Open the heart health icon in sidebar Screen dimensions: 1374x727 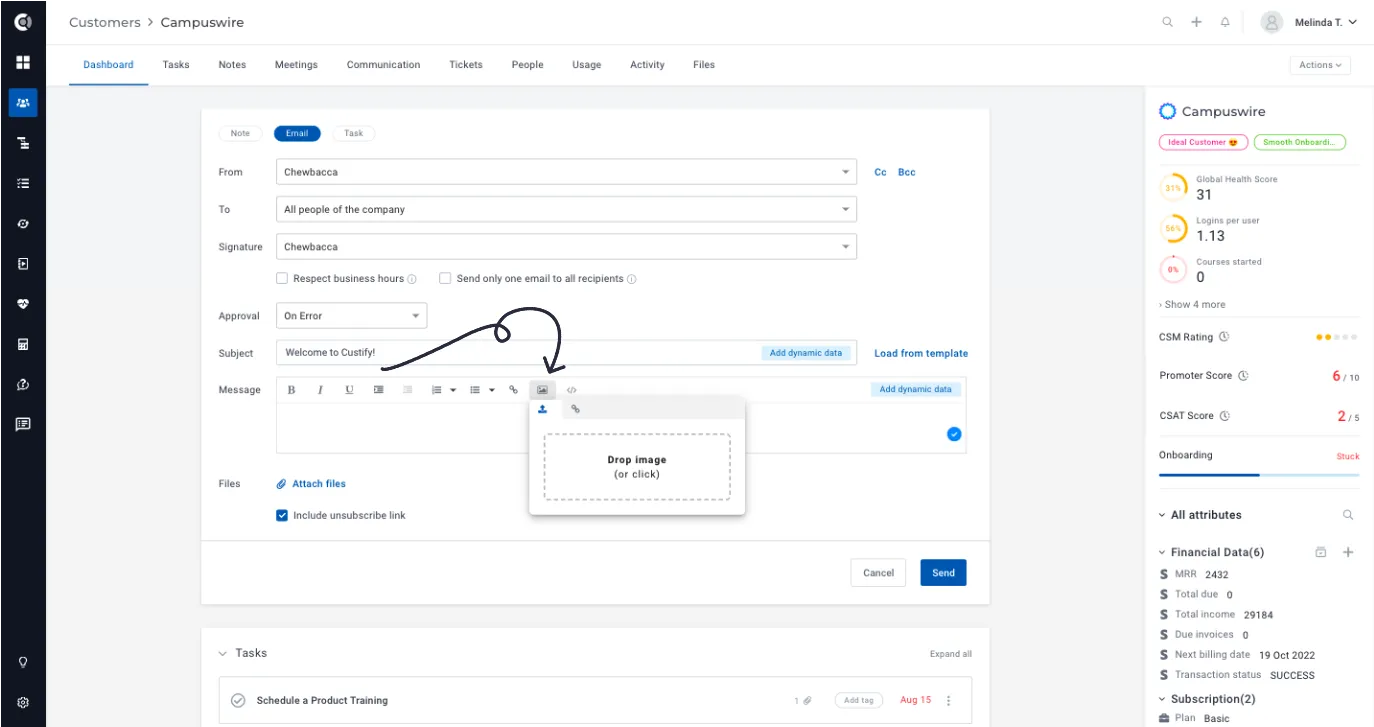point(23,304)
